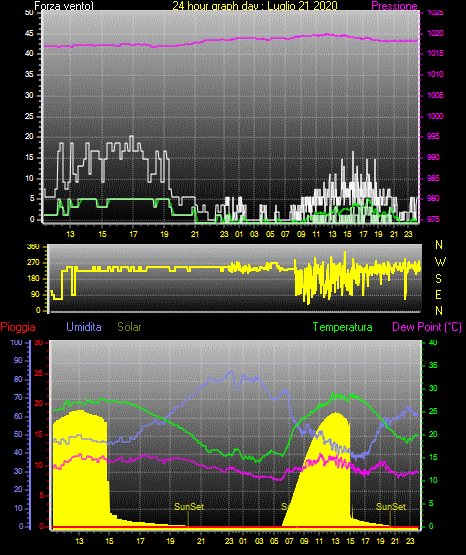Click the 'Forza vento' wind label

pos(64,6)
